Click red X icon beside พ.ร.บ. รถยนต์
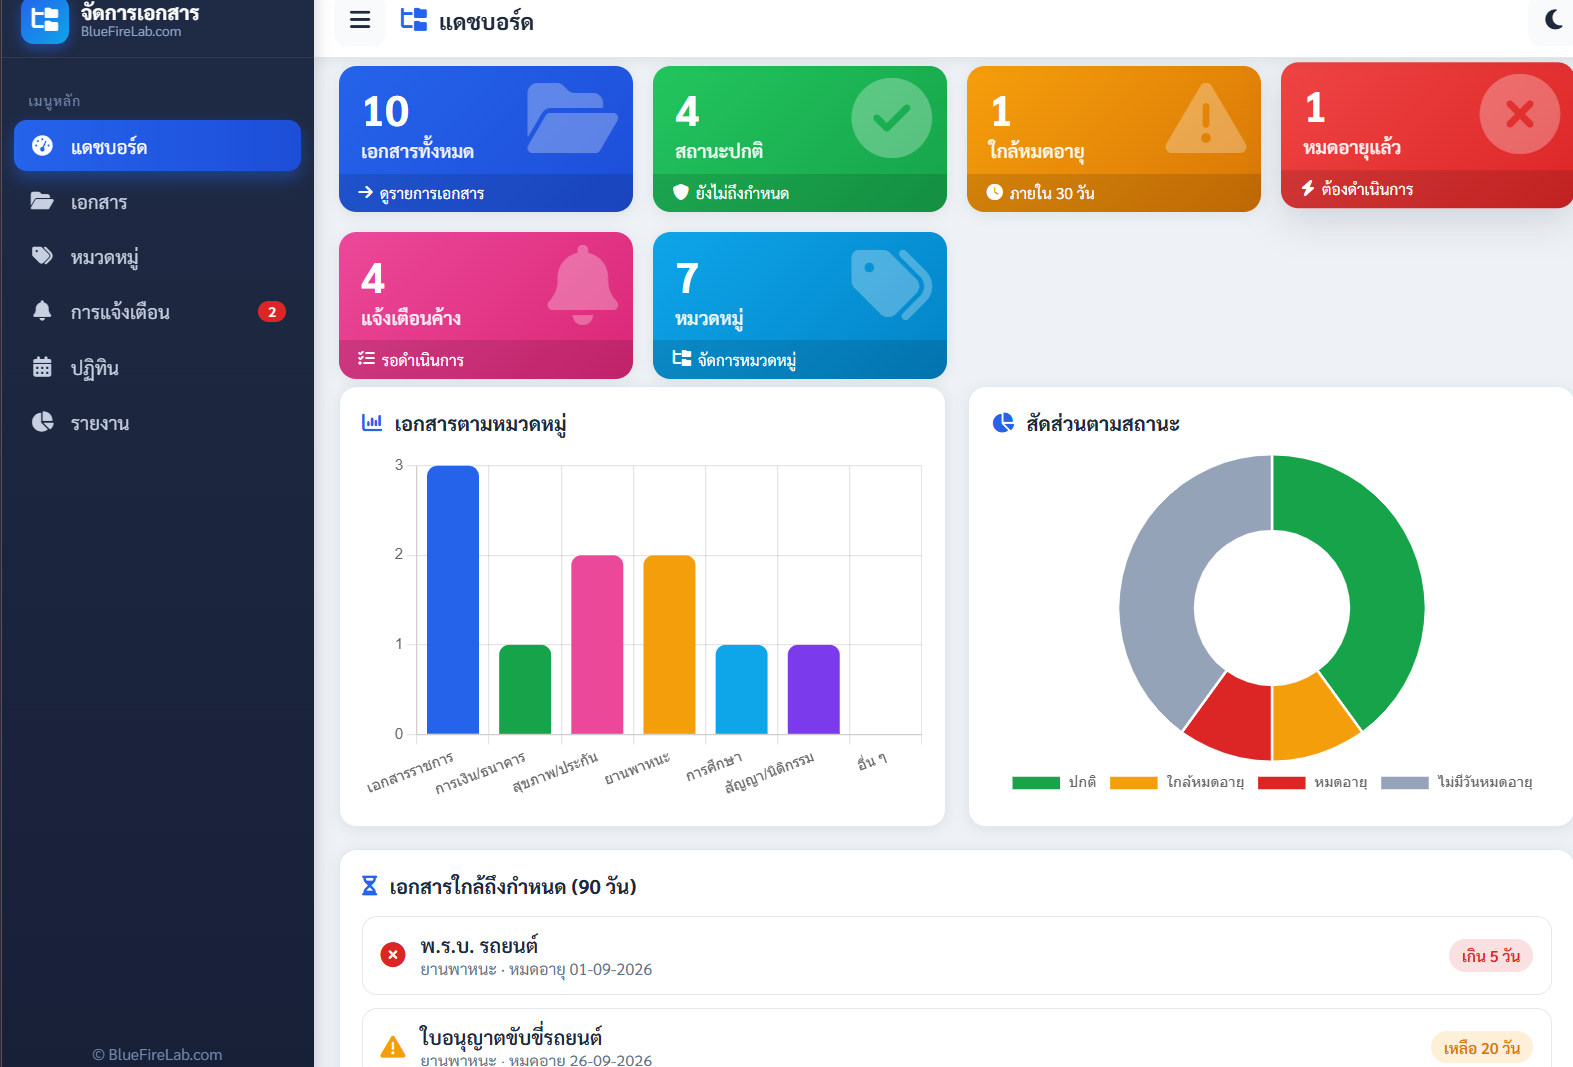The height and width of the screenshot is (1067, 1573). (393, 955)
